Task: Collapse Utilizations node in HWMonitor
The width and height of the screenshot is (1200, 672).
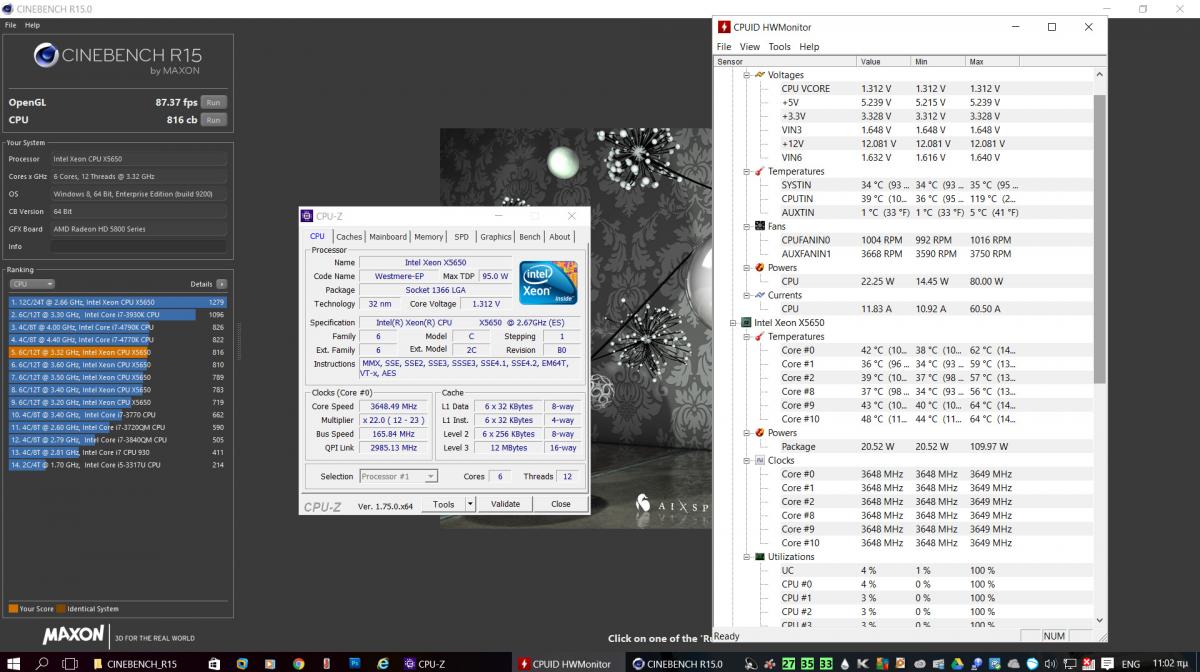Action: tap(747, 557)
